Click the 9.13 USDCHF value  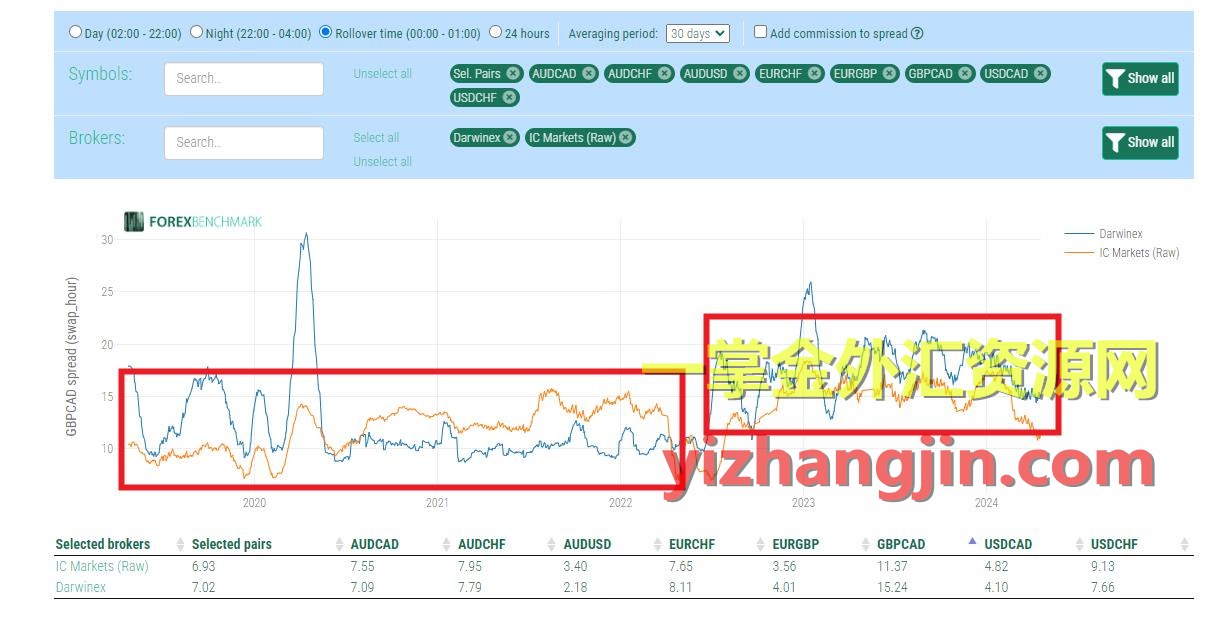(1103, 566)
